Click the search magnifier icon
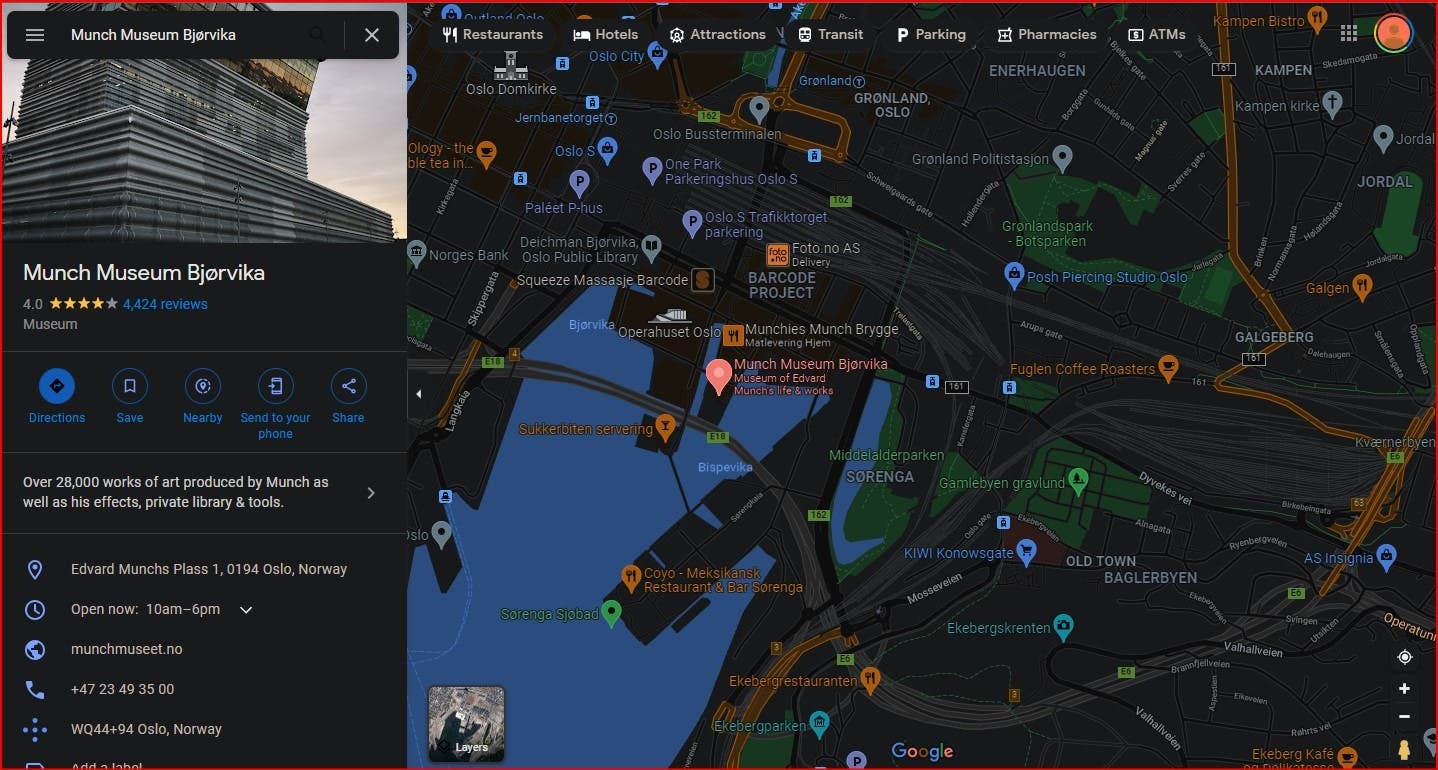This screenshot has width=1438, height=770. (318, 35)
